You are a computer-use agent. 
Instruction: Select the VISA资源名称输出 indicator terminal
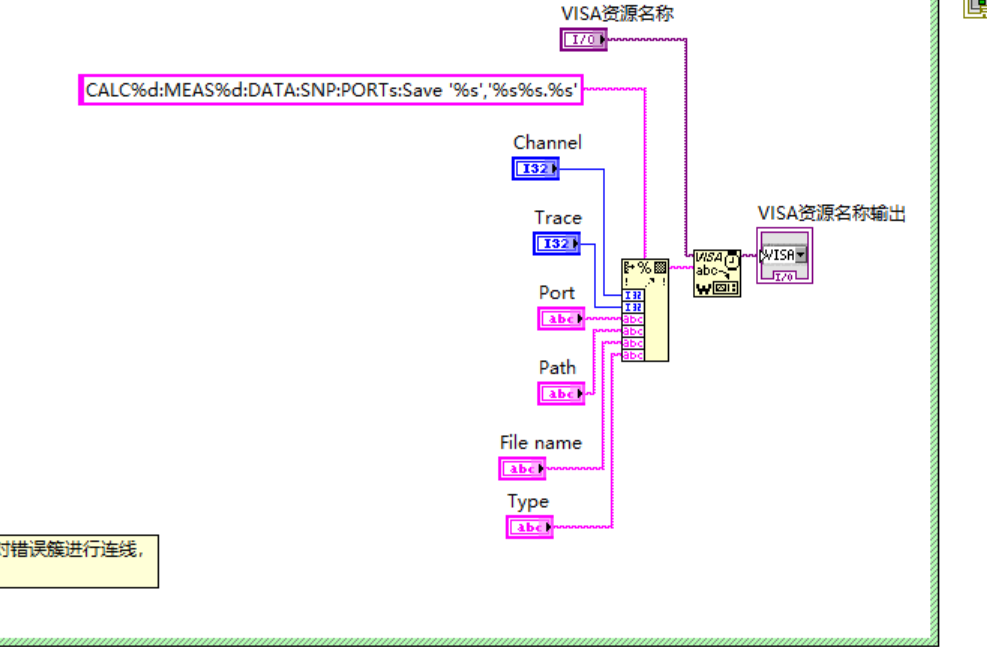pos(784,256)
